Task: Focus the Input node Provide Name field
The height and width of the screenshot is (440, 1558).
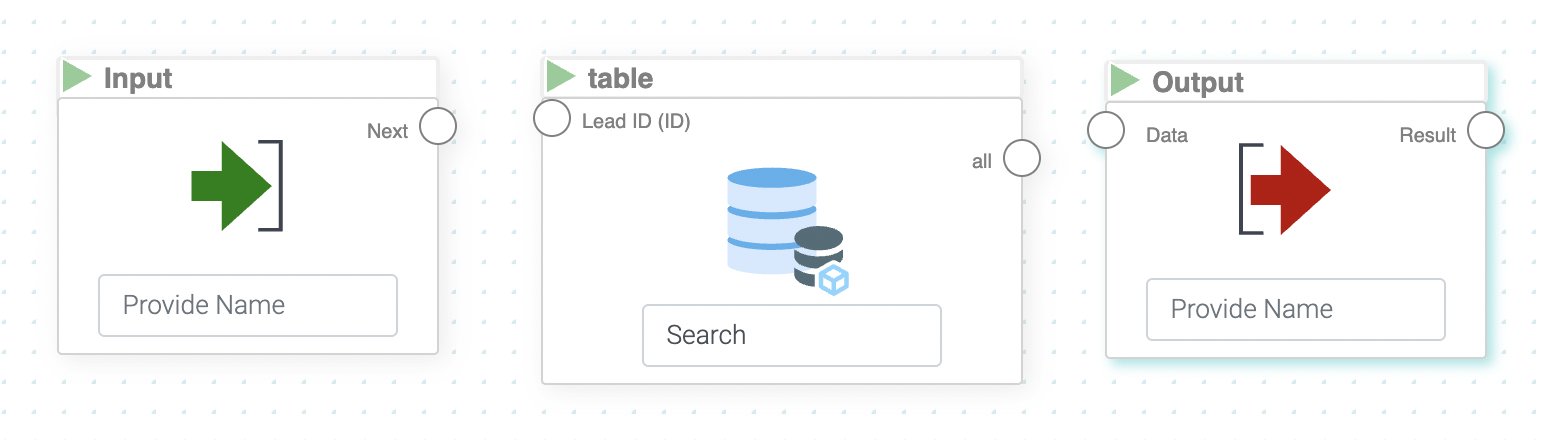Action: click(248, 306)
